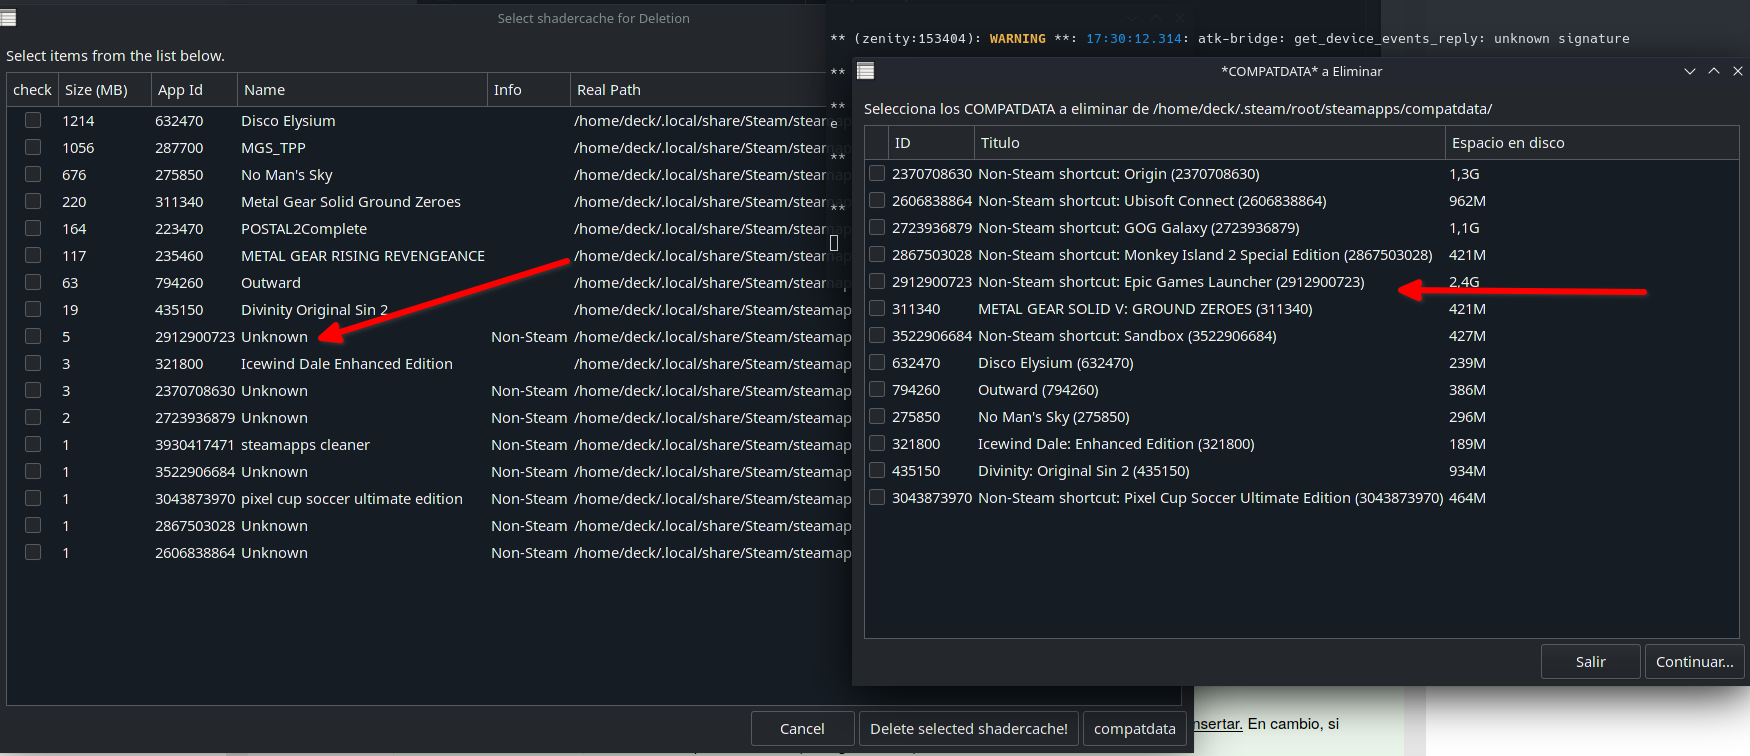This screenshot has height=756, width=1750.
Task: Select the 464M disk space value
Action: (1467, 498)
